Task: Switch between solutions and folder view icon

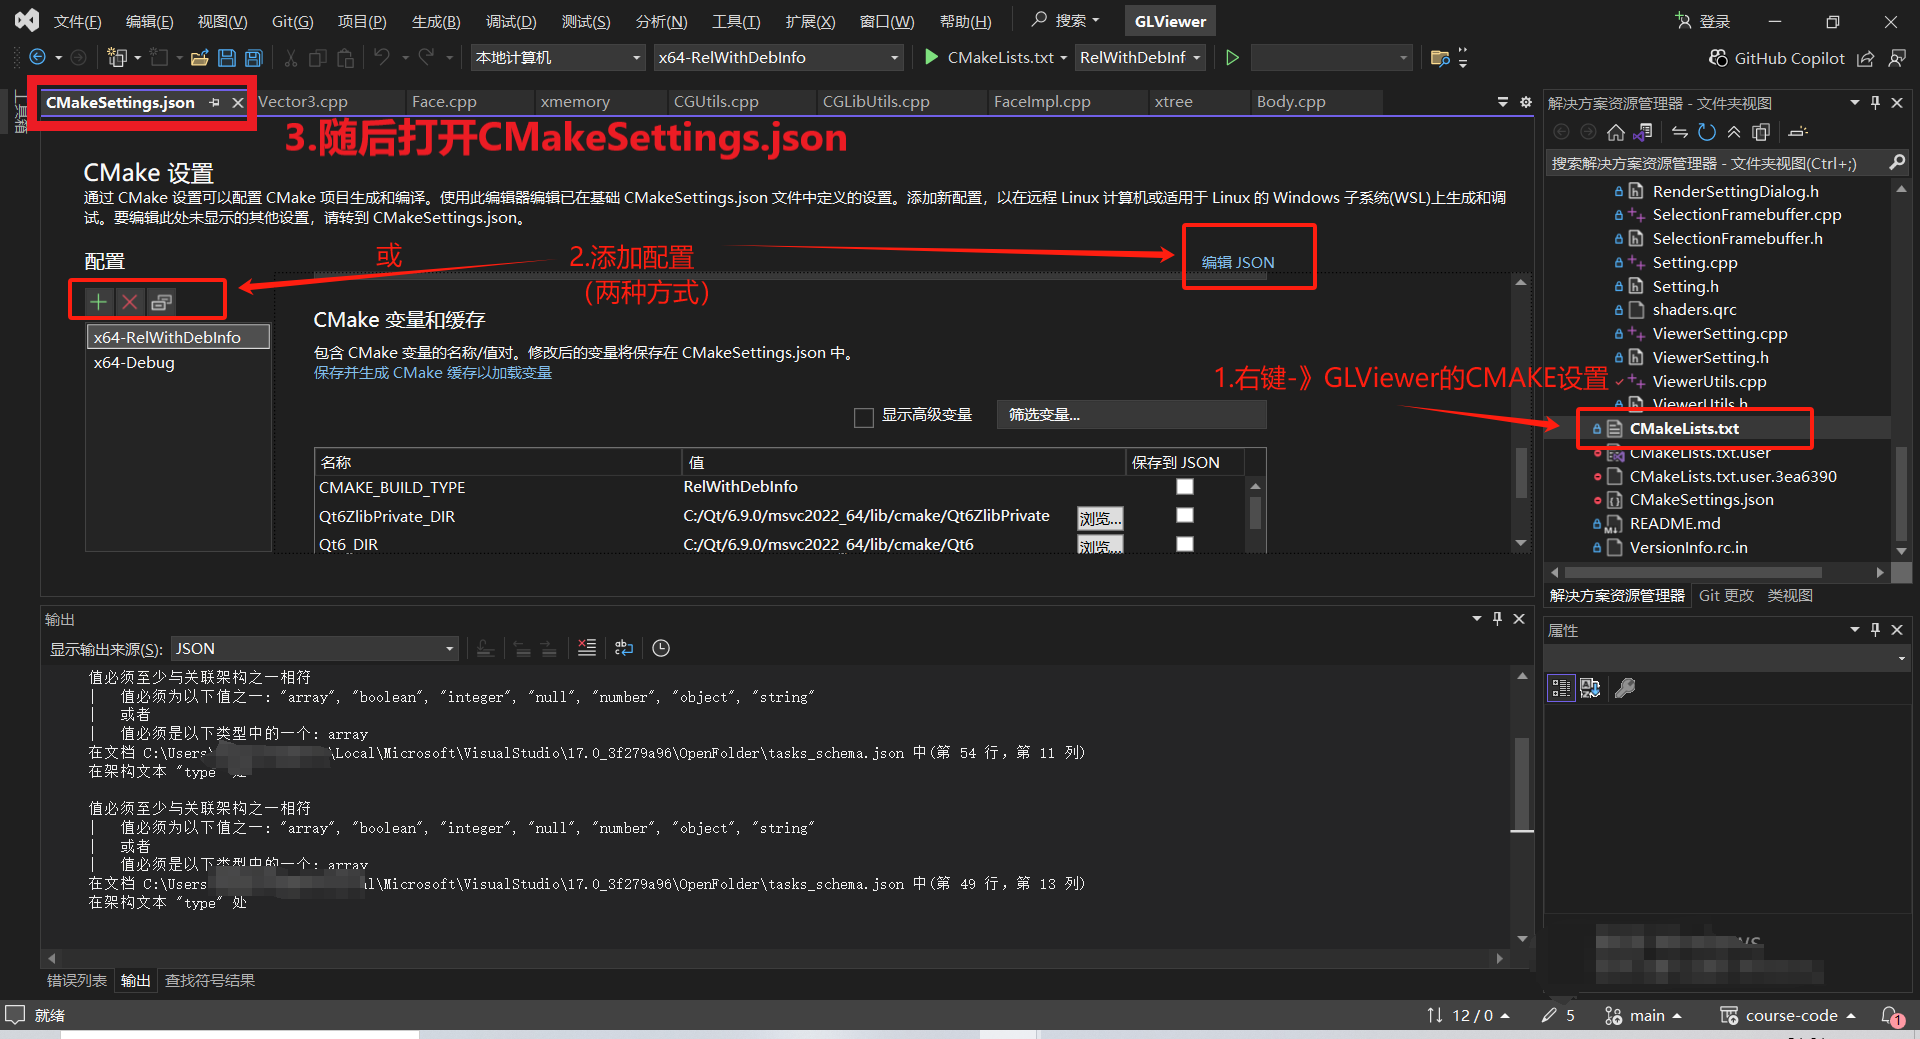Action: pos(1642,132)
